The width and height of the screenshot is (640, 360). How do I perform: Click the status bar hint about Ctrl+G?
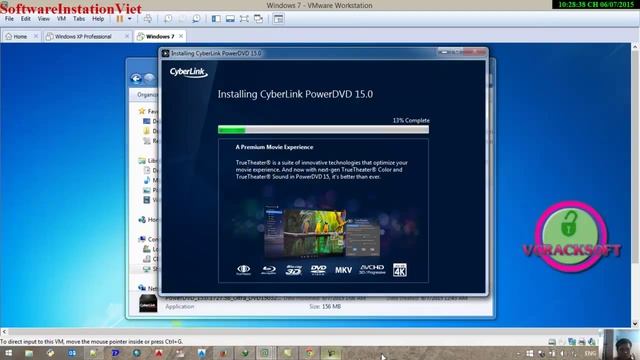click(91, 342)
